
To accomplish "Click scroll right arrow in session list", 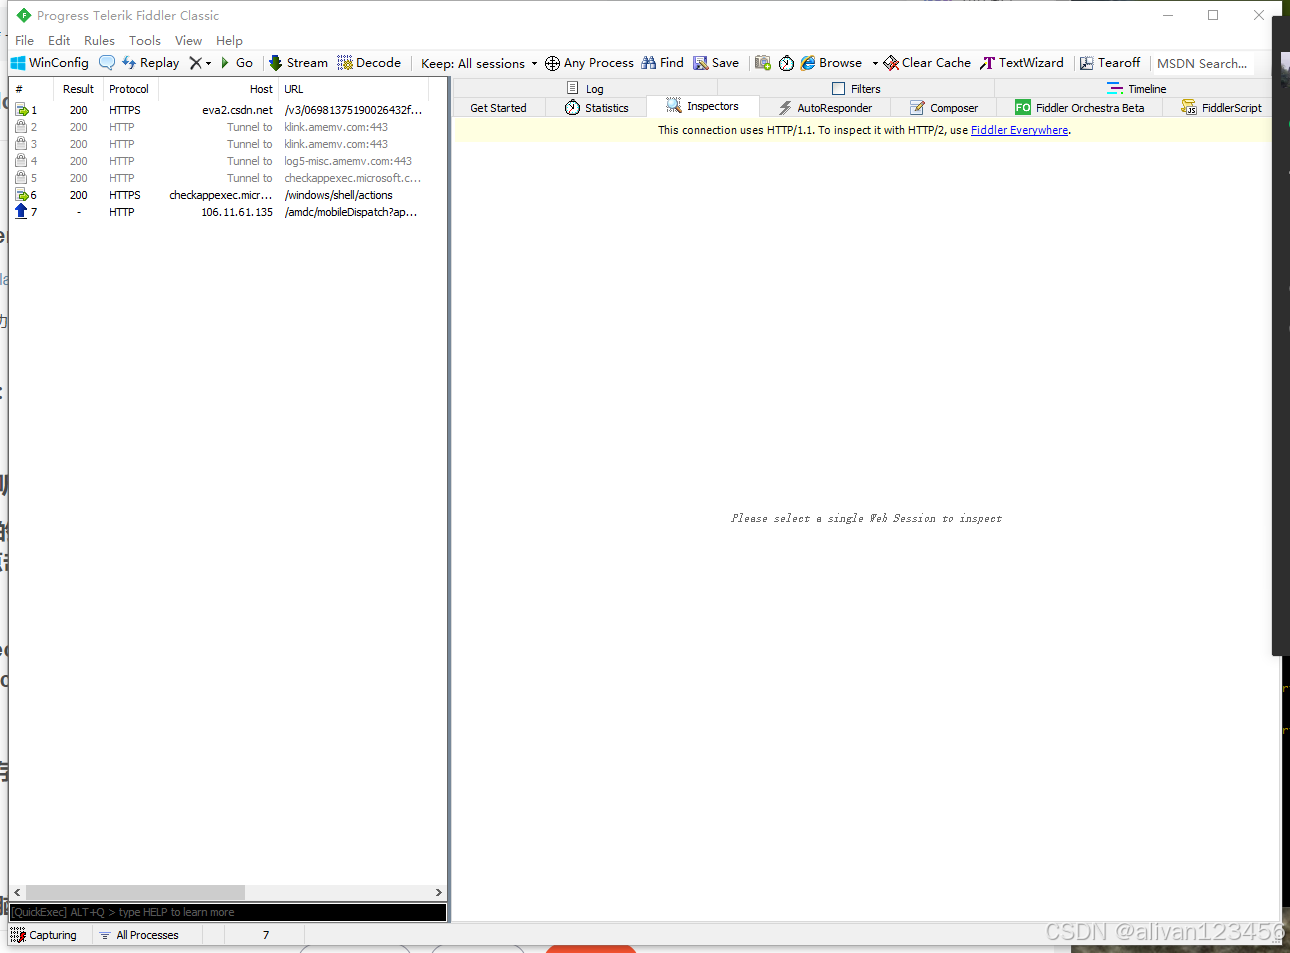I will (438, 892).
